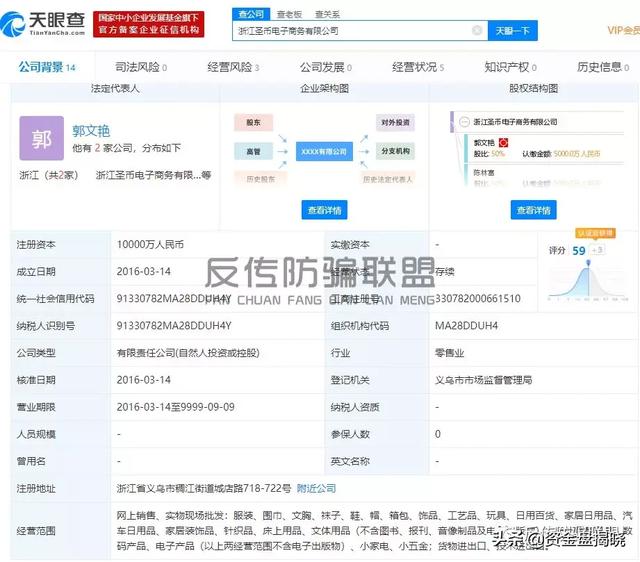This screenshot has width=640, height=562.
Task: Click 查看详情 under 股权结构图
Action: click(533, 210)
